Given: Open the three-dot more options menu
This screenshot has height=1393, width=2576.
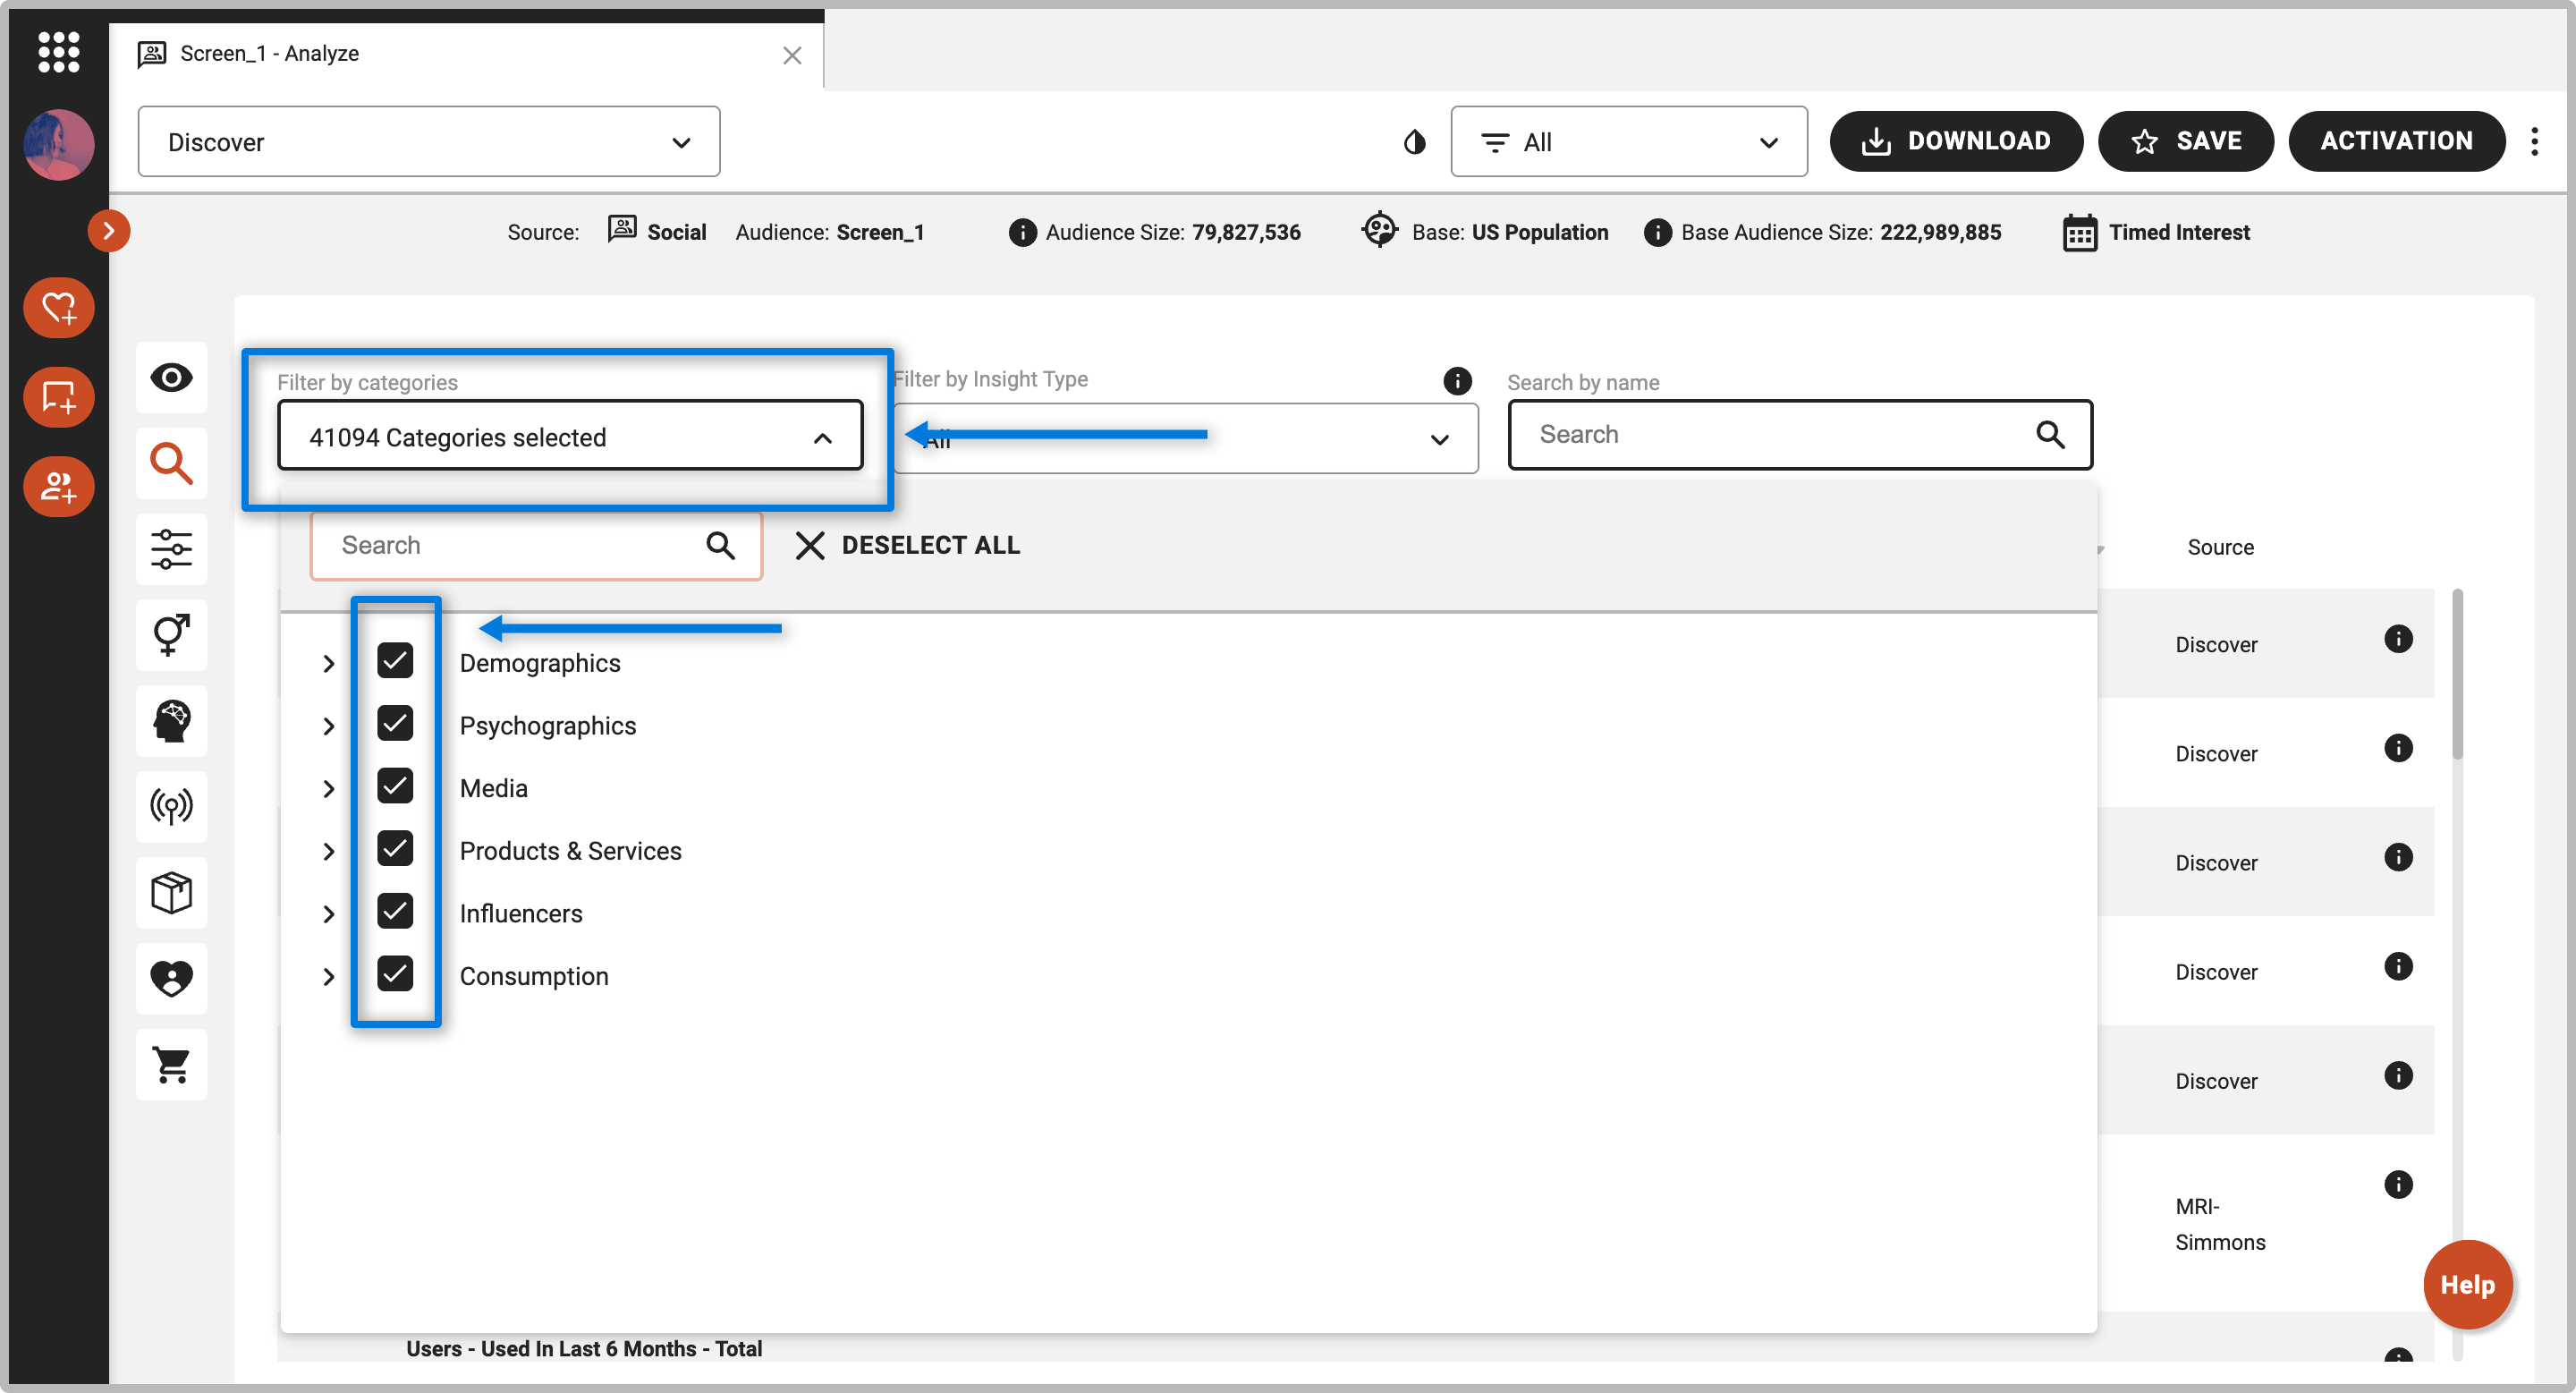Looking at the screenshot, I should (x=2533, y=142).
